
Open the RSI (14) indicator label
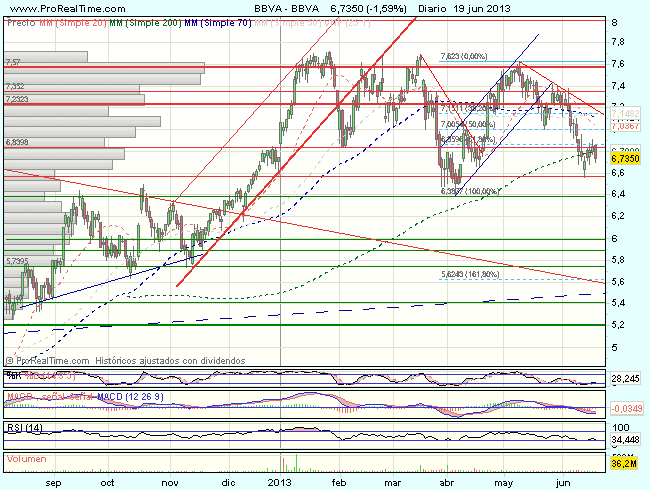(22, 427)
